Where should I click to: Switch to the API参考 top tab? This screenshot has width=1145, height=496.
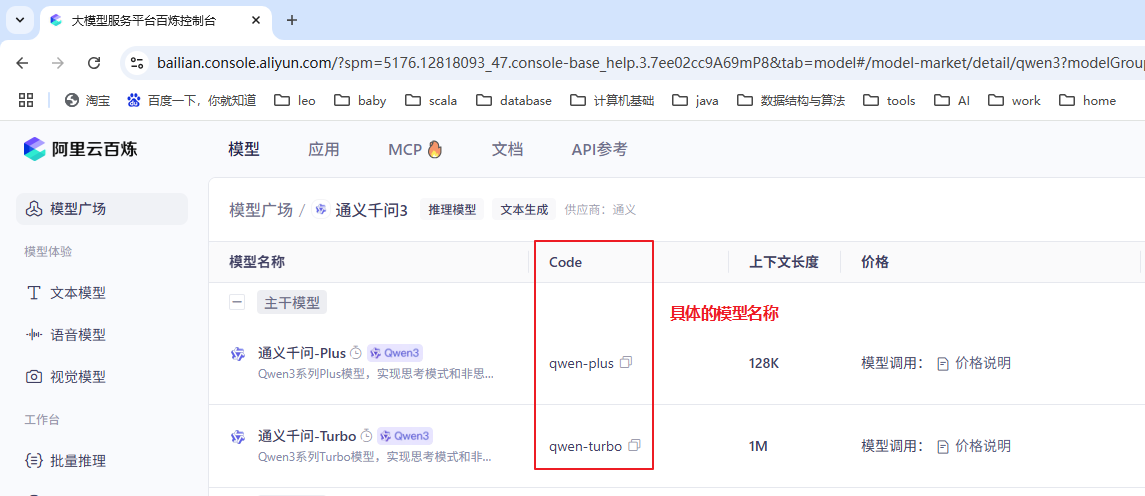click(599, 150)
